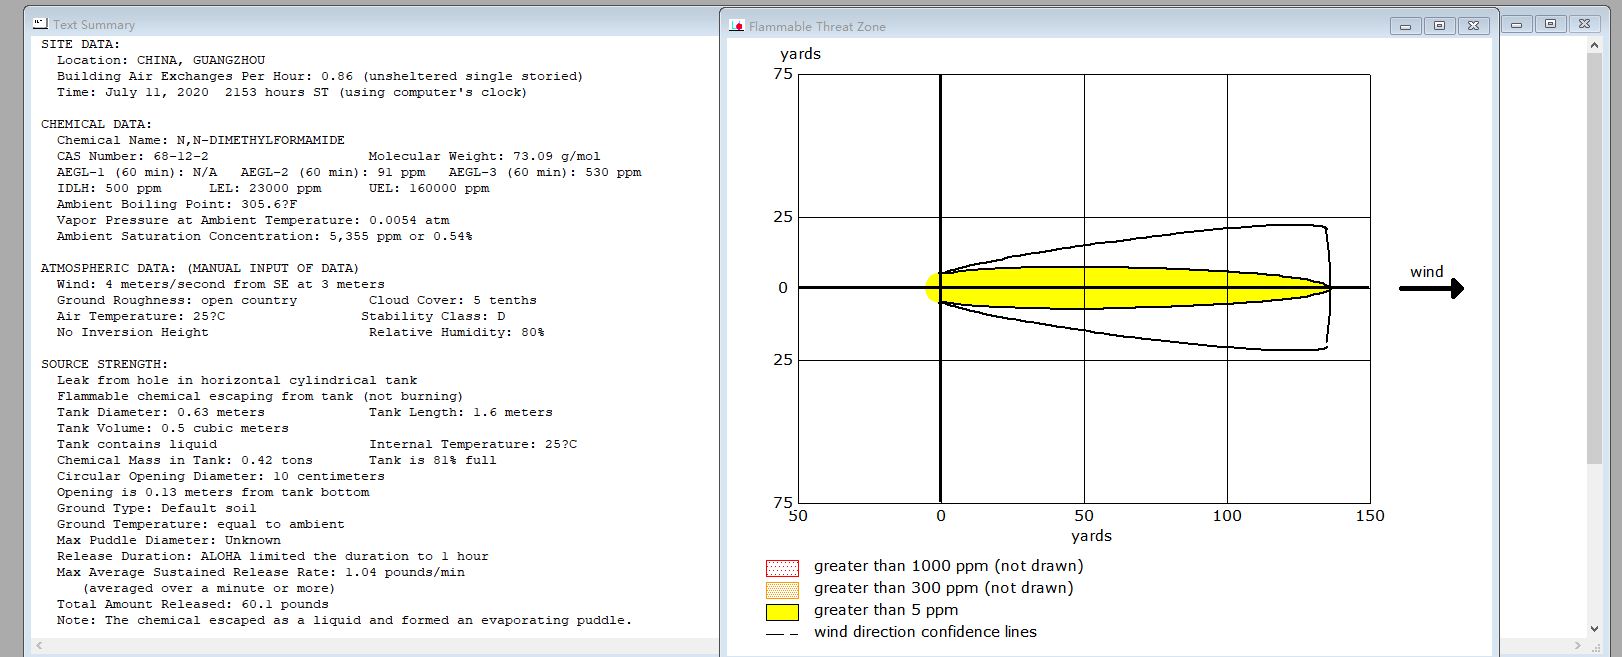Click the 'SITE DATA:' heading
The height and width of the screenshot is (657, 1622).
(80, 44)
